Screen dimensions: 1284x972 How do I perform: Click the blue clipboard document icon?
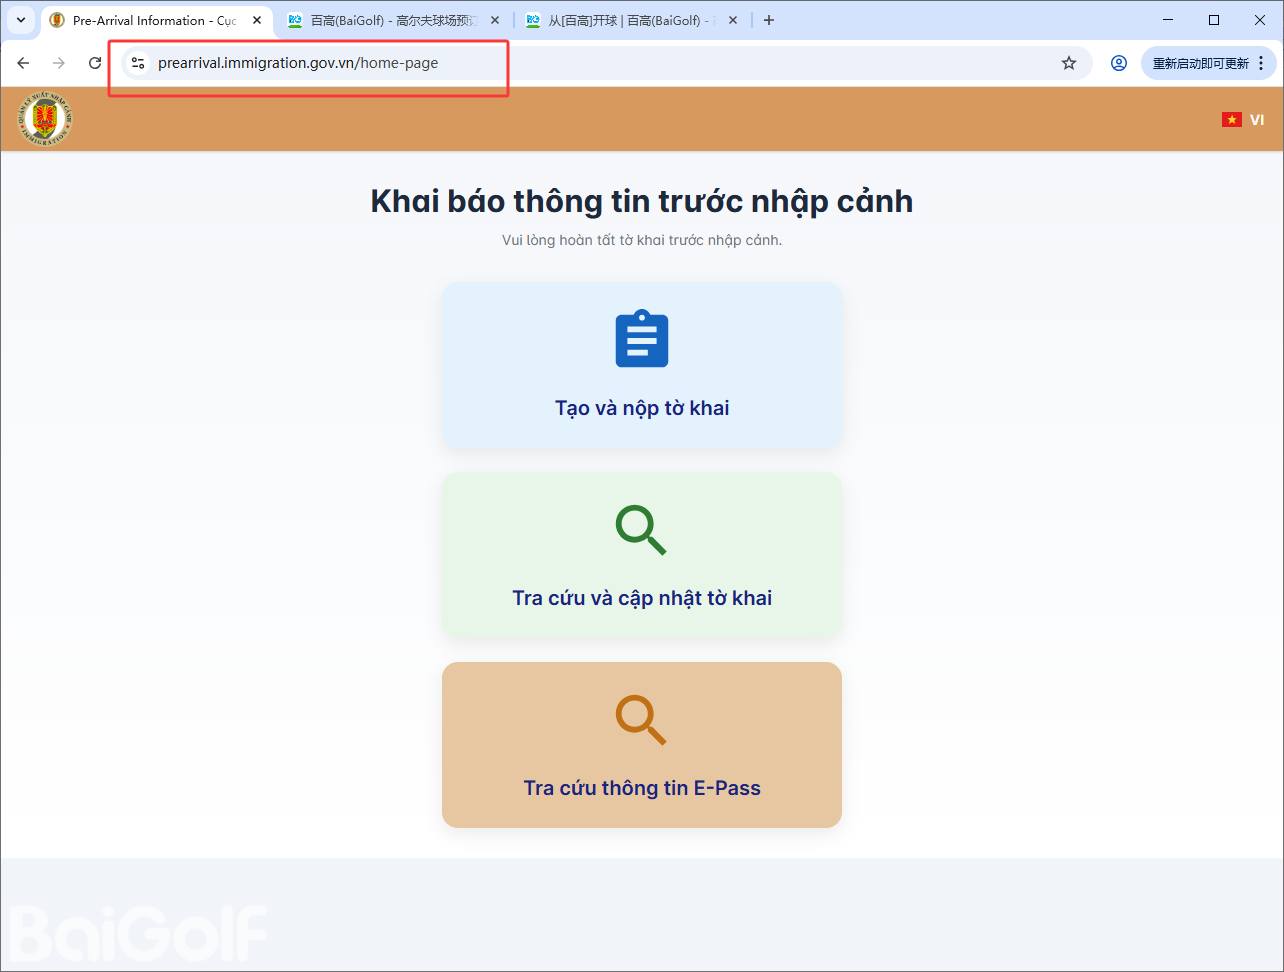click(x=641, y=339)
